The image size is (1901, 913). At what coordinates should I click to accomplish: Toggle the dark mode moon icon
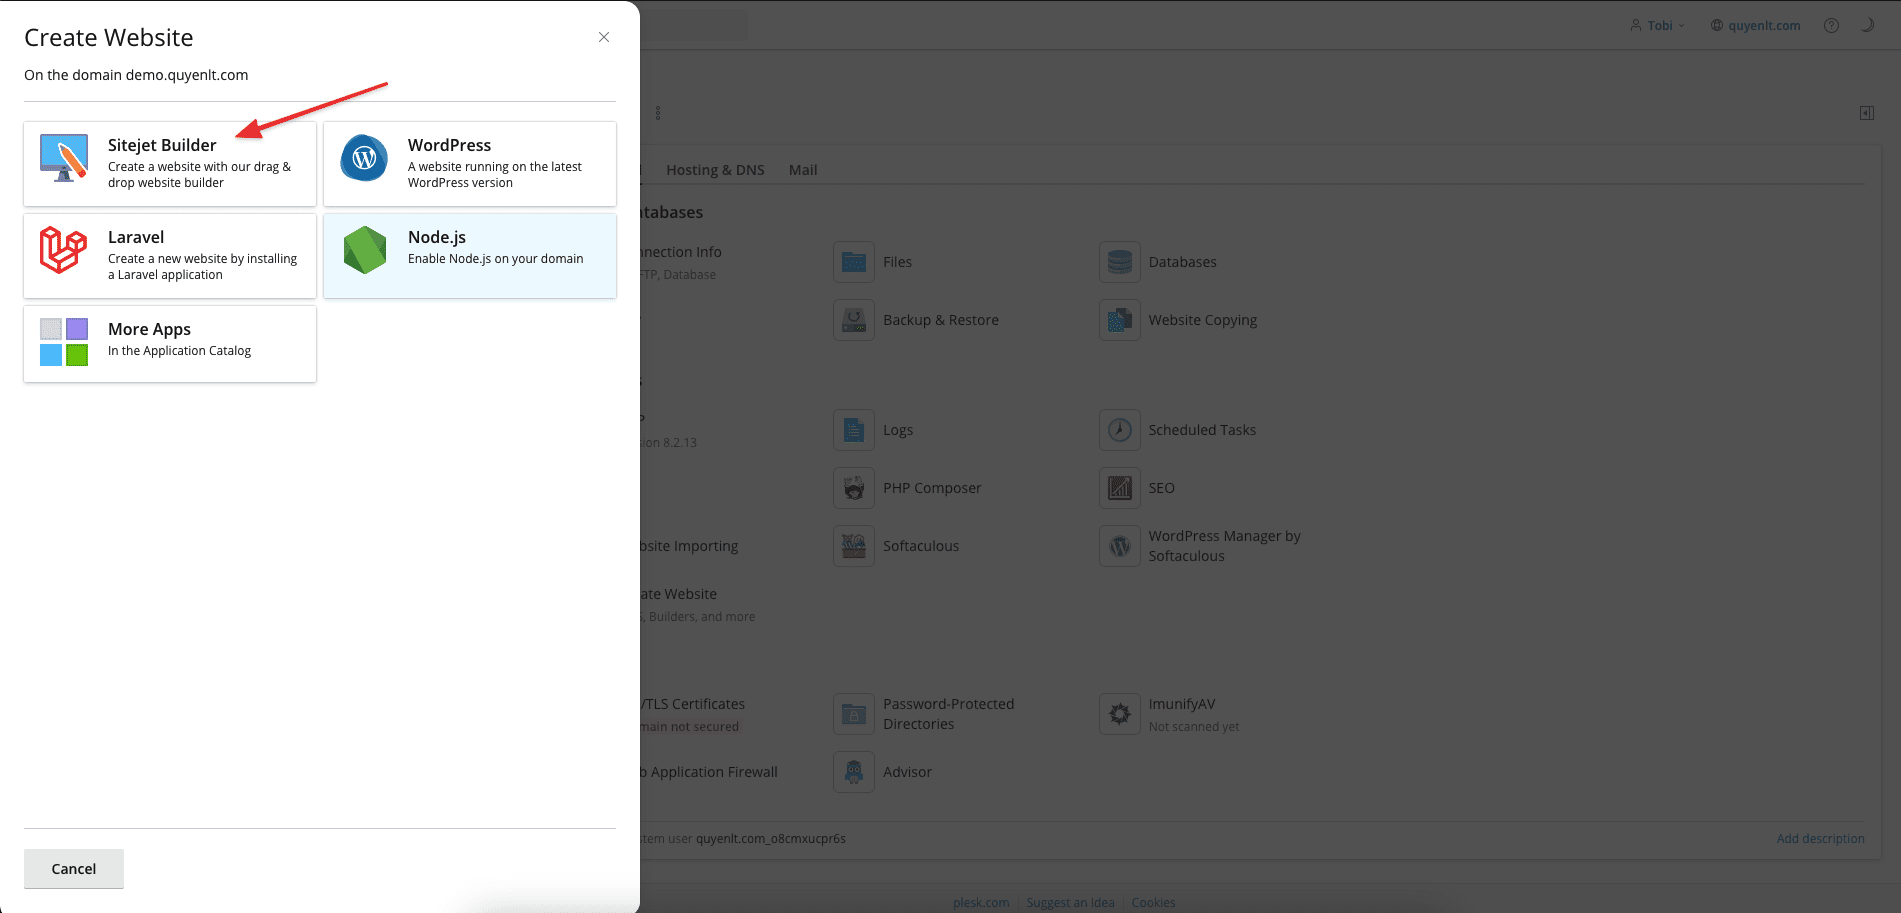[1866, 25]
